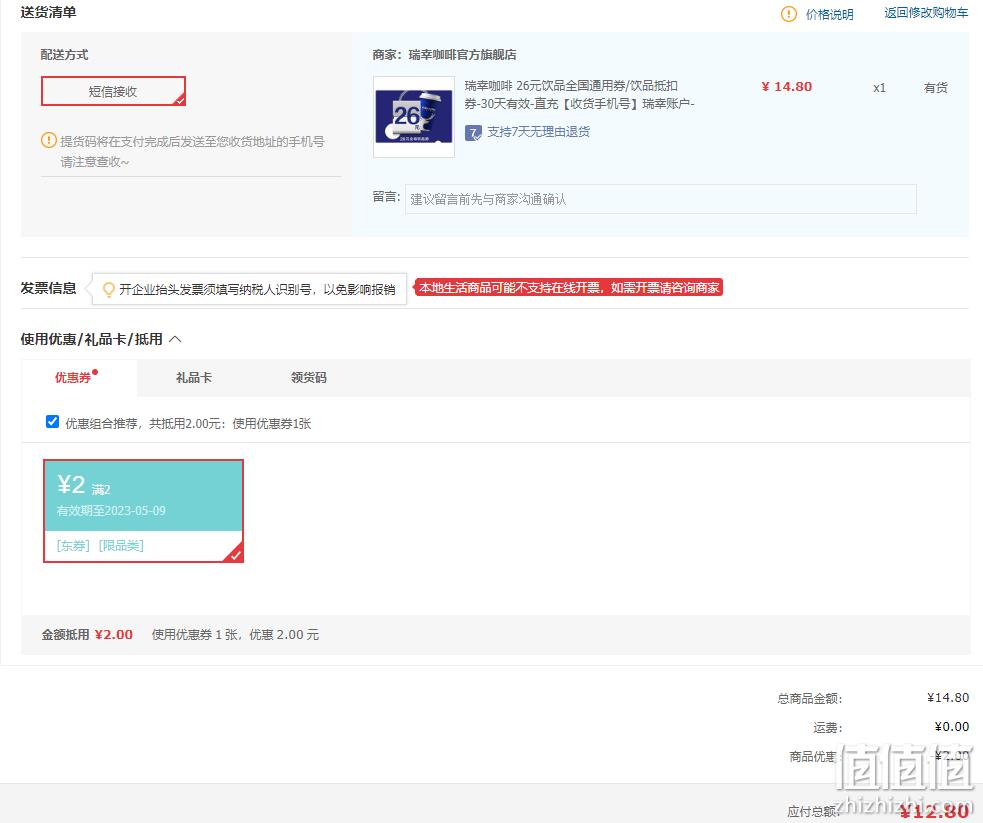
Task: Click the 发票信息 heading
Action: (x=48, y=288)
